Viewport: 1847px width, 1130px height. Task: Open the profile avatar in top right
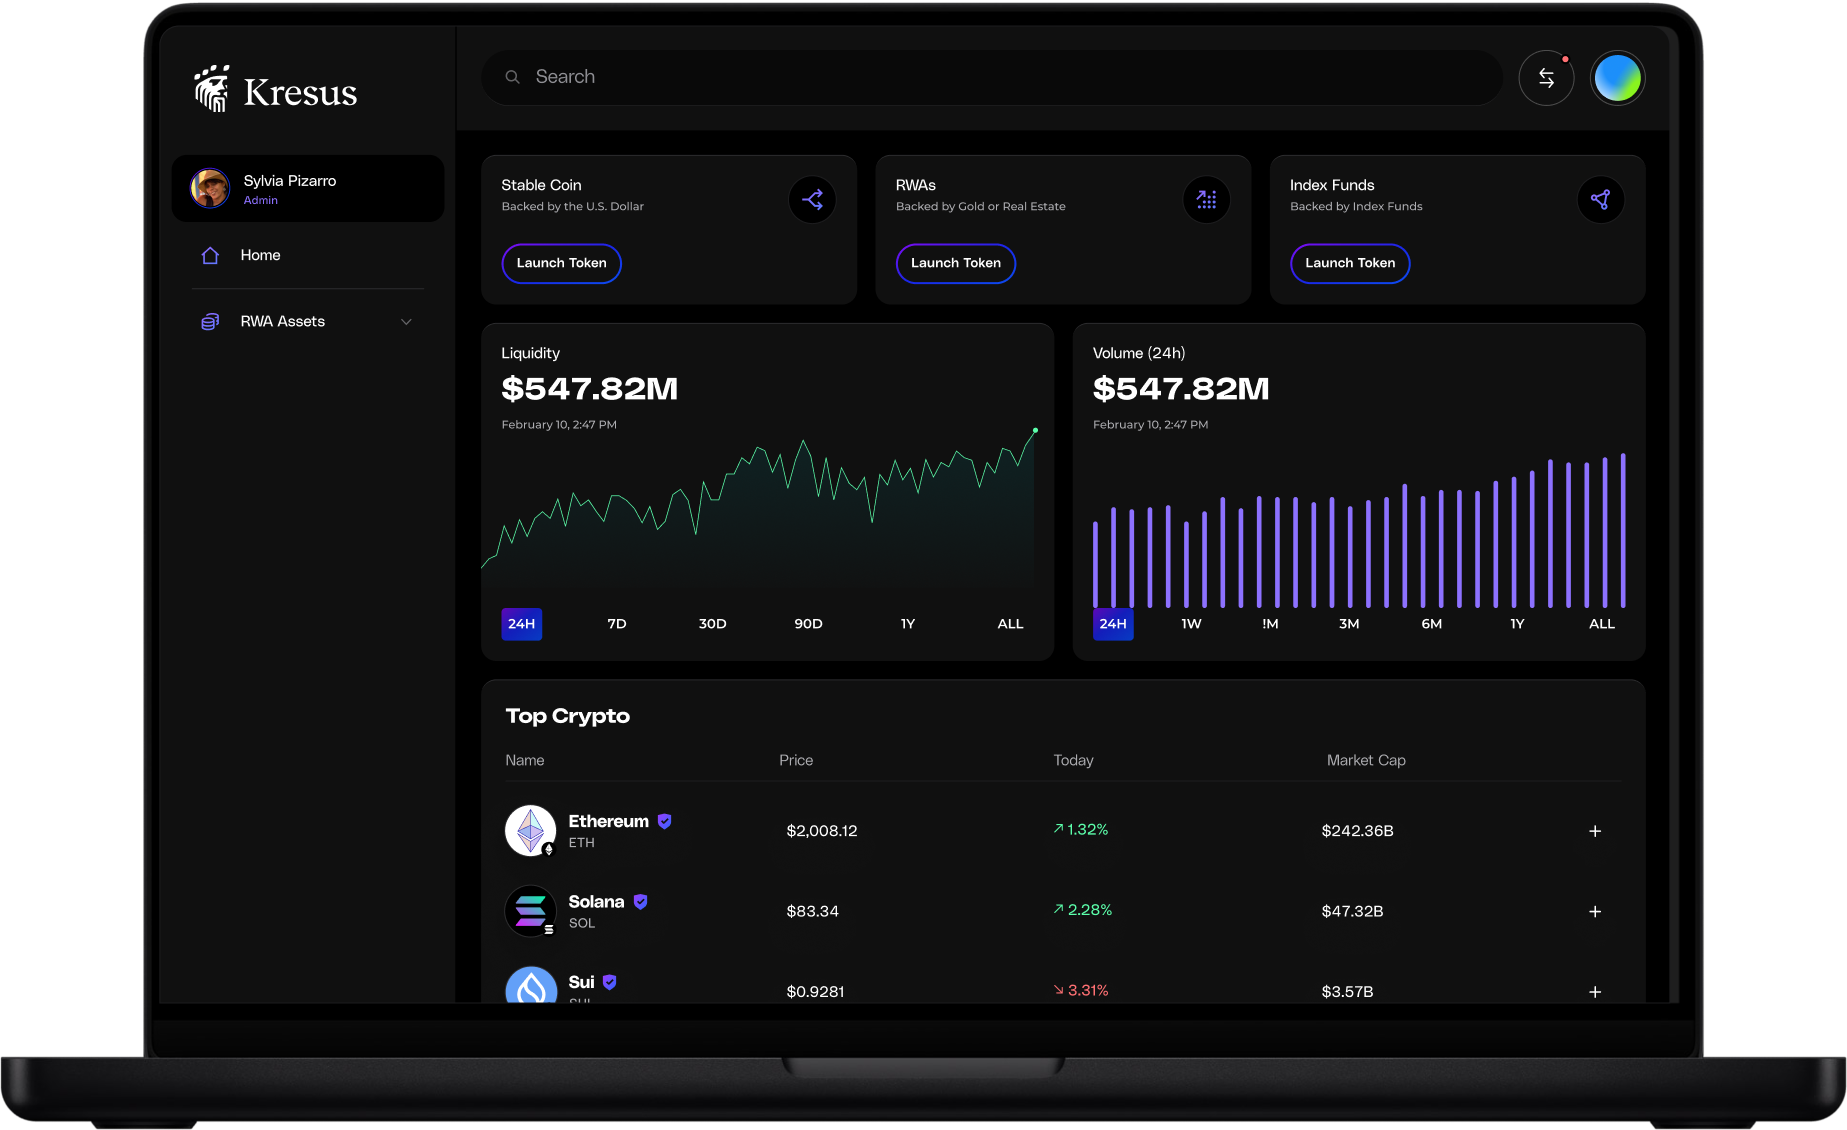coord(1617,77)
